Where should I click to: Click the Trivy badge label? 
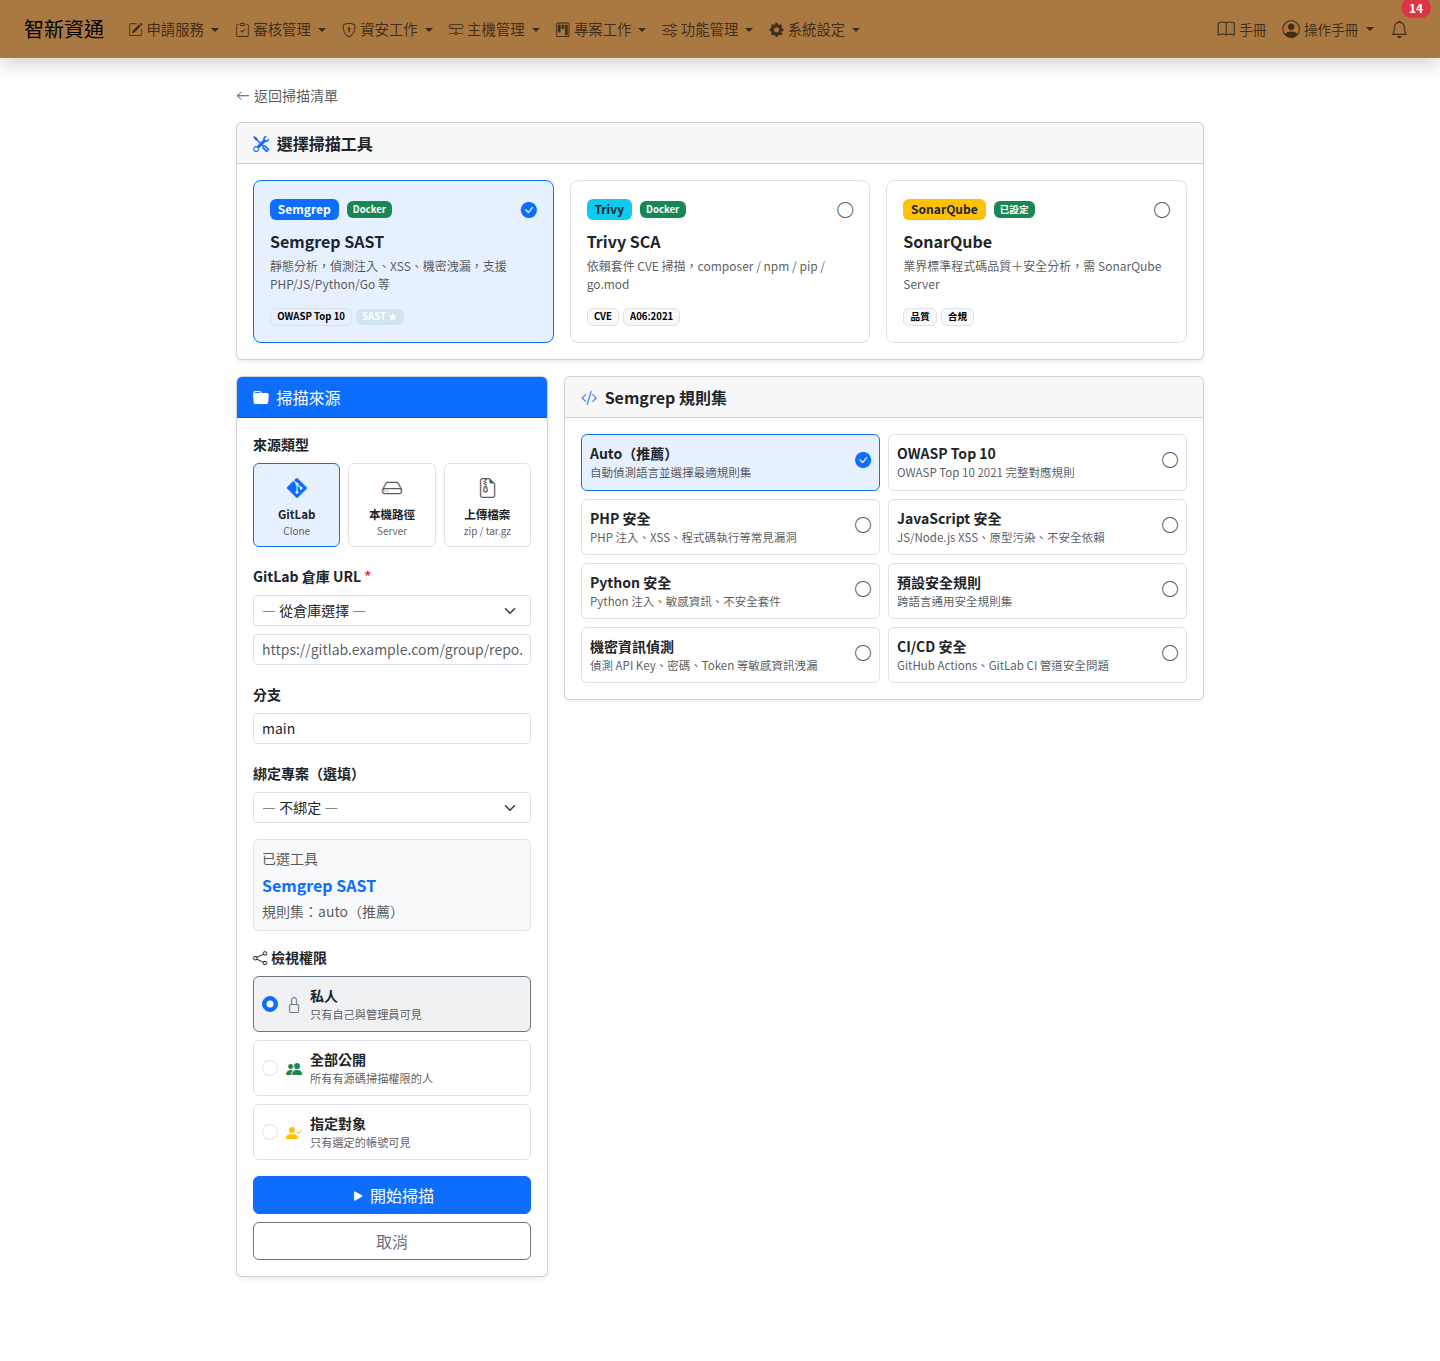(x=609, y=209)
